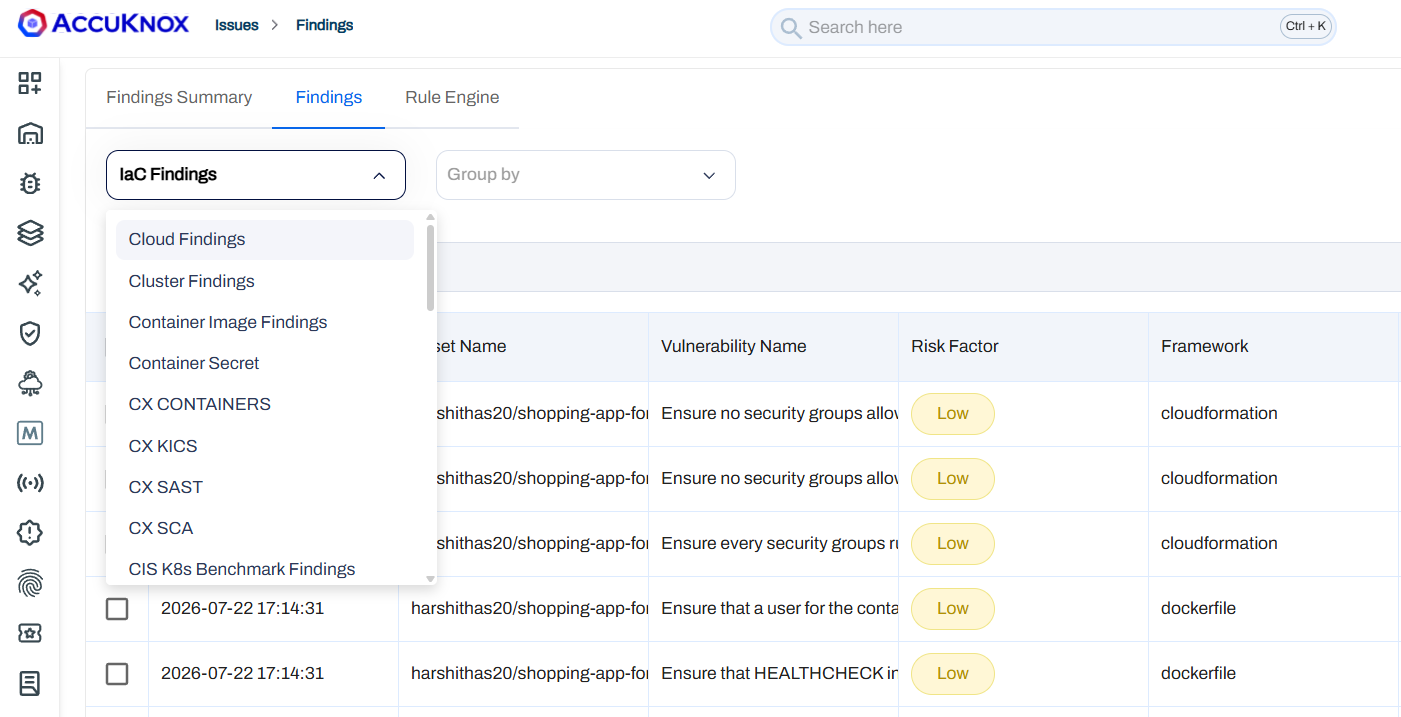
Task: Click Low badge in user container row
Action: (x=953, y=608)
